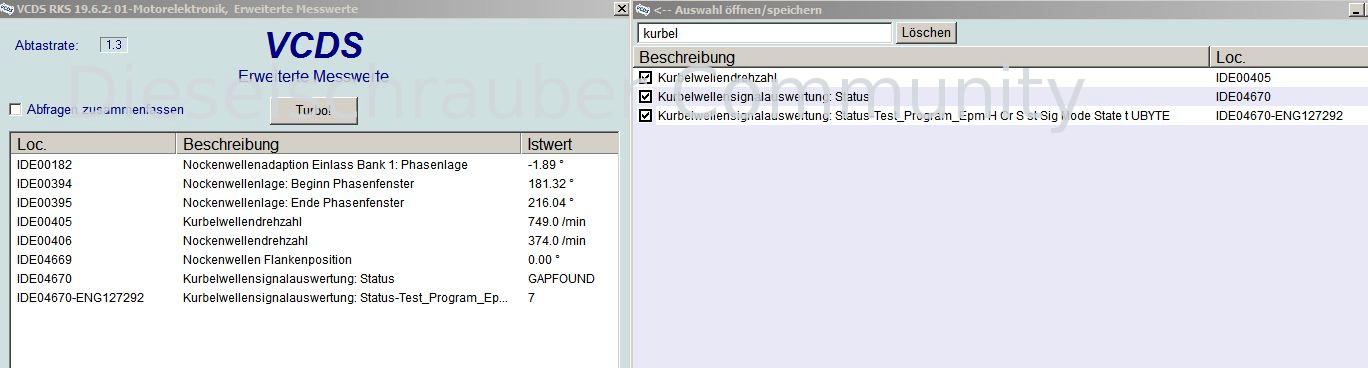Click the Auswahl öffnen/speichern window icon
The image size is (1368, 368).
[x=642, y=9]
